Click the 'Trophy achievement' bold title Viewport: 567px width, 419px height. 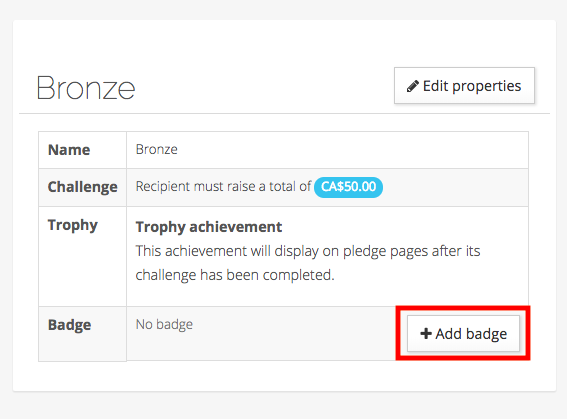(x=209, y=227)
